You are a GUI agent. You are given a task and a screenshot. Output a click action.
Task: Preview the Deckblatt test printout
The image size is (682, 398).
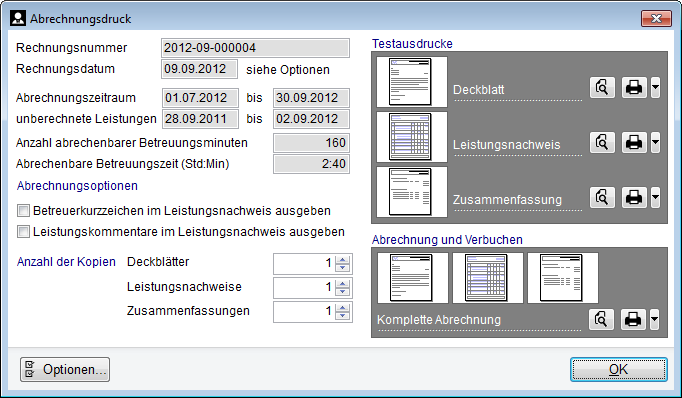tap(602, 87)
